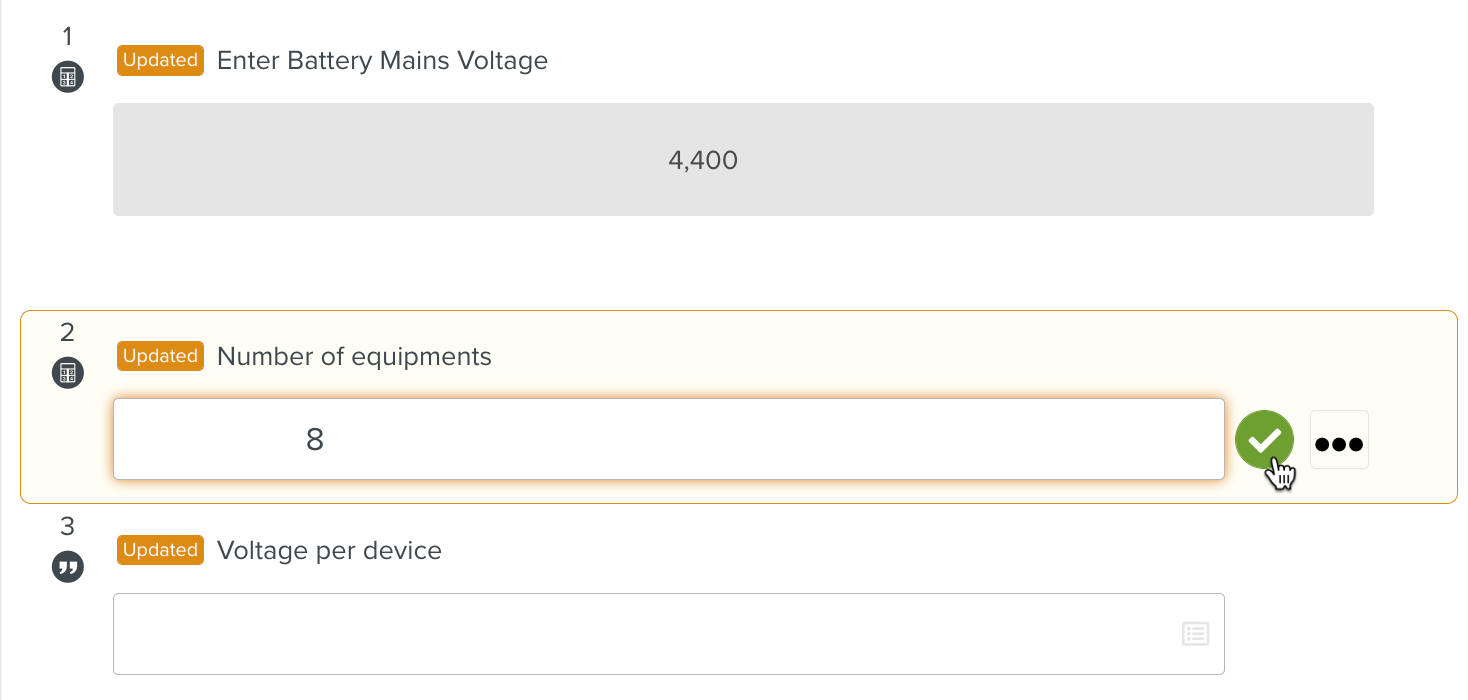Place the cursor on the value 8

point(315,439)
